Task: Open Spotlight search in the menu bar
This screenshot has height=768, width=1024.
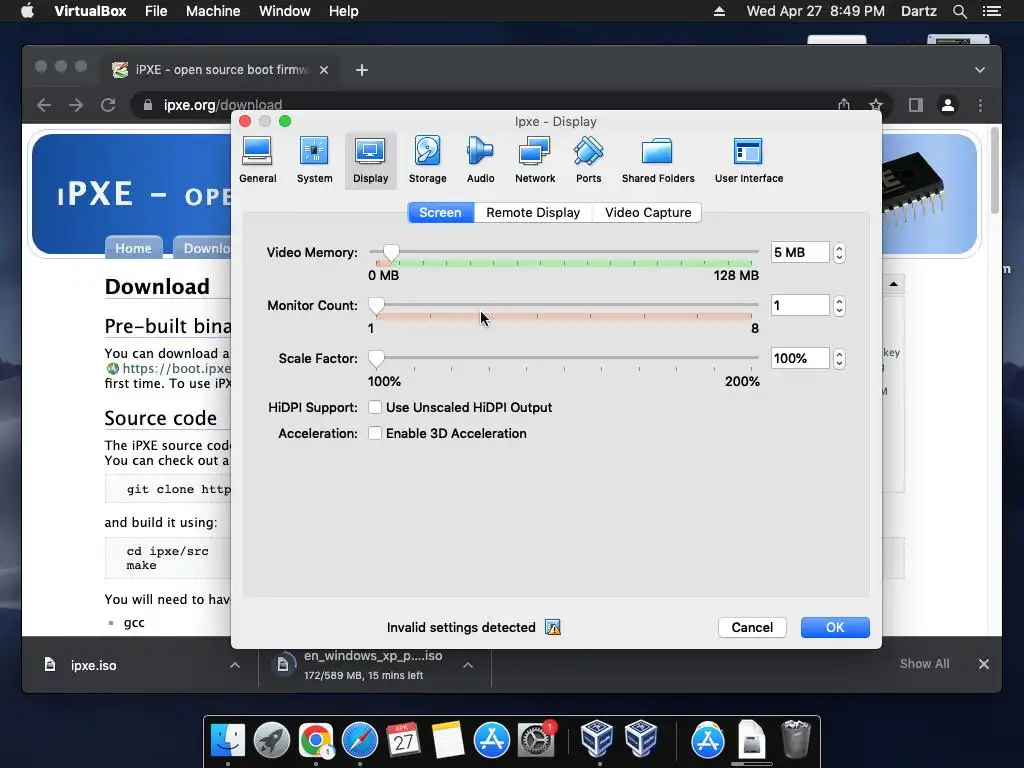Action: tap(960, 11)
